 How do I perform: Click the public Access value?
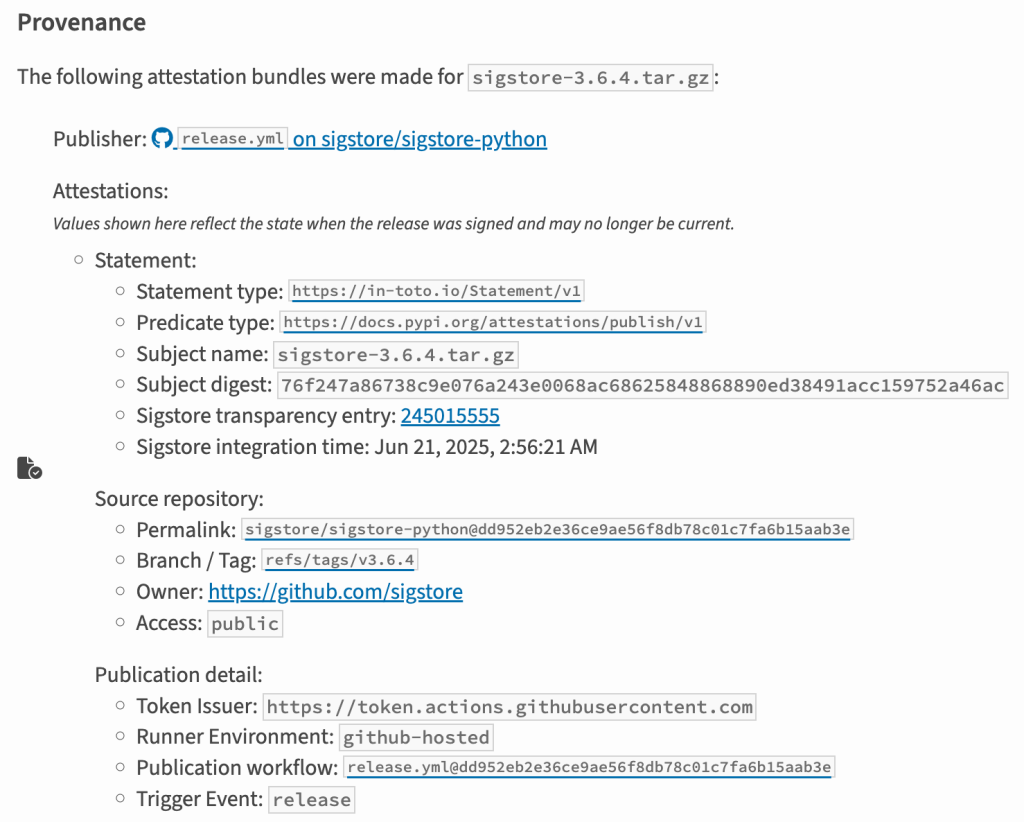coord(245,624)
